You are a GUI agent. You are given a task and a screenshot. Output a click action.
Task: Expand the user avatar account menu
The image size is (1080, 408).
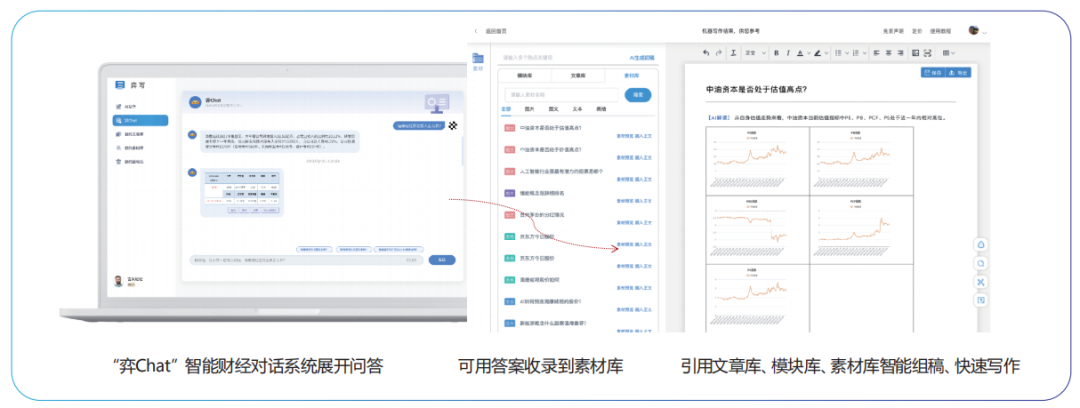point(976,31)
